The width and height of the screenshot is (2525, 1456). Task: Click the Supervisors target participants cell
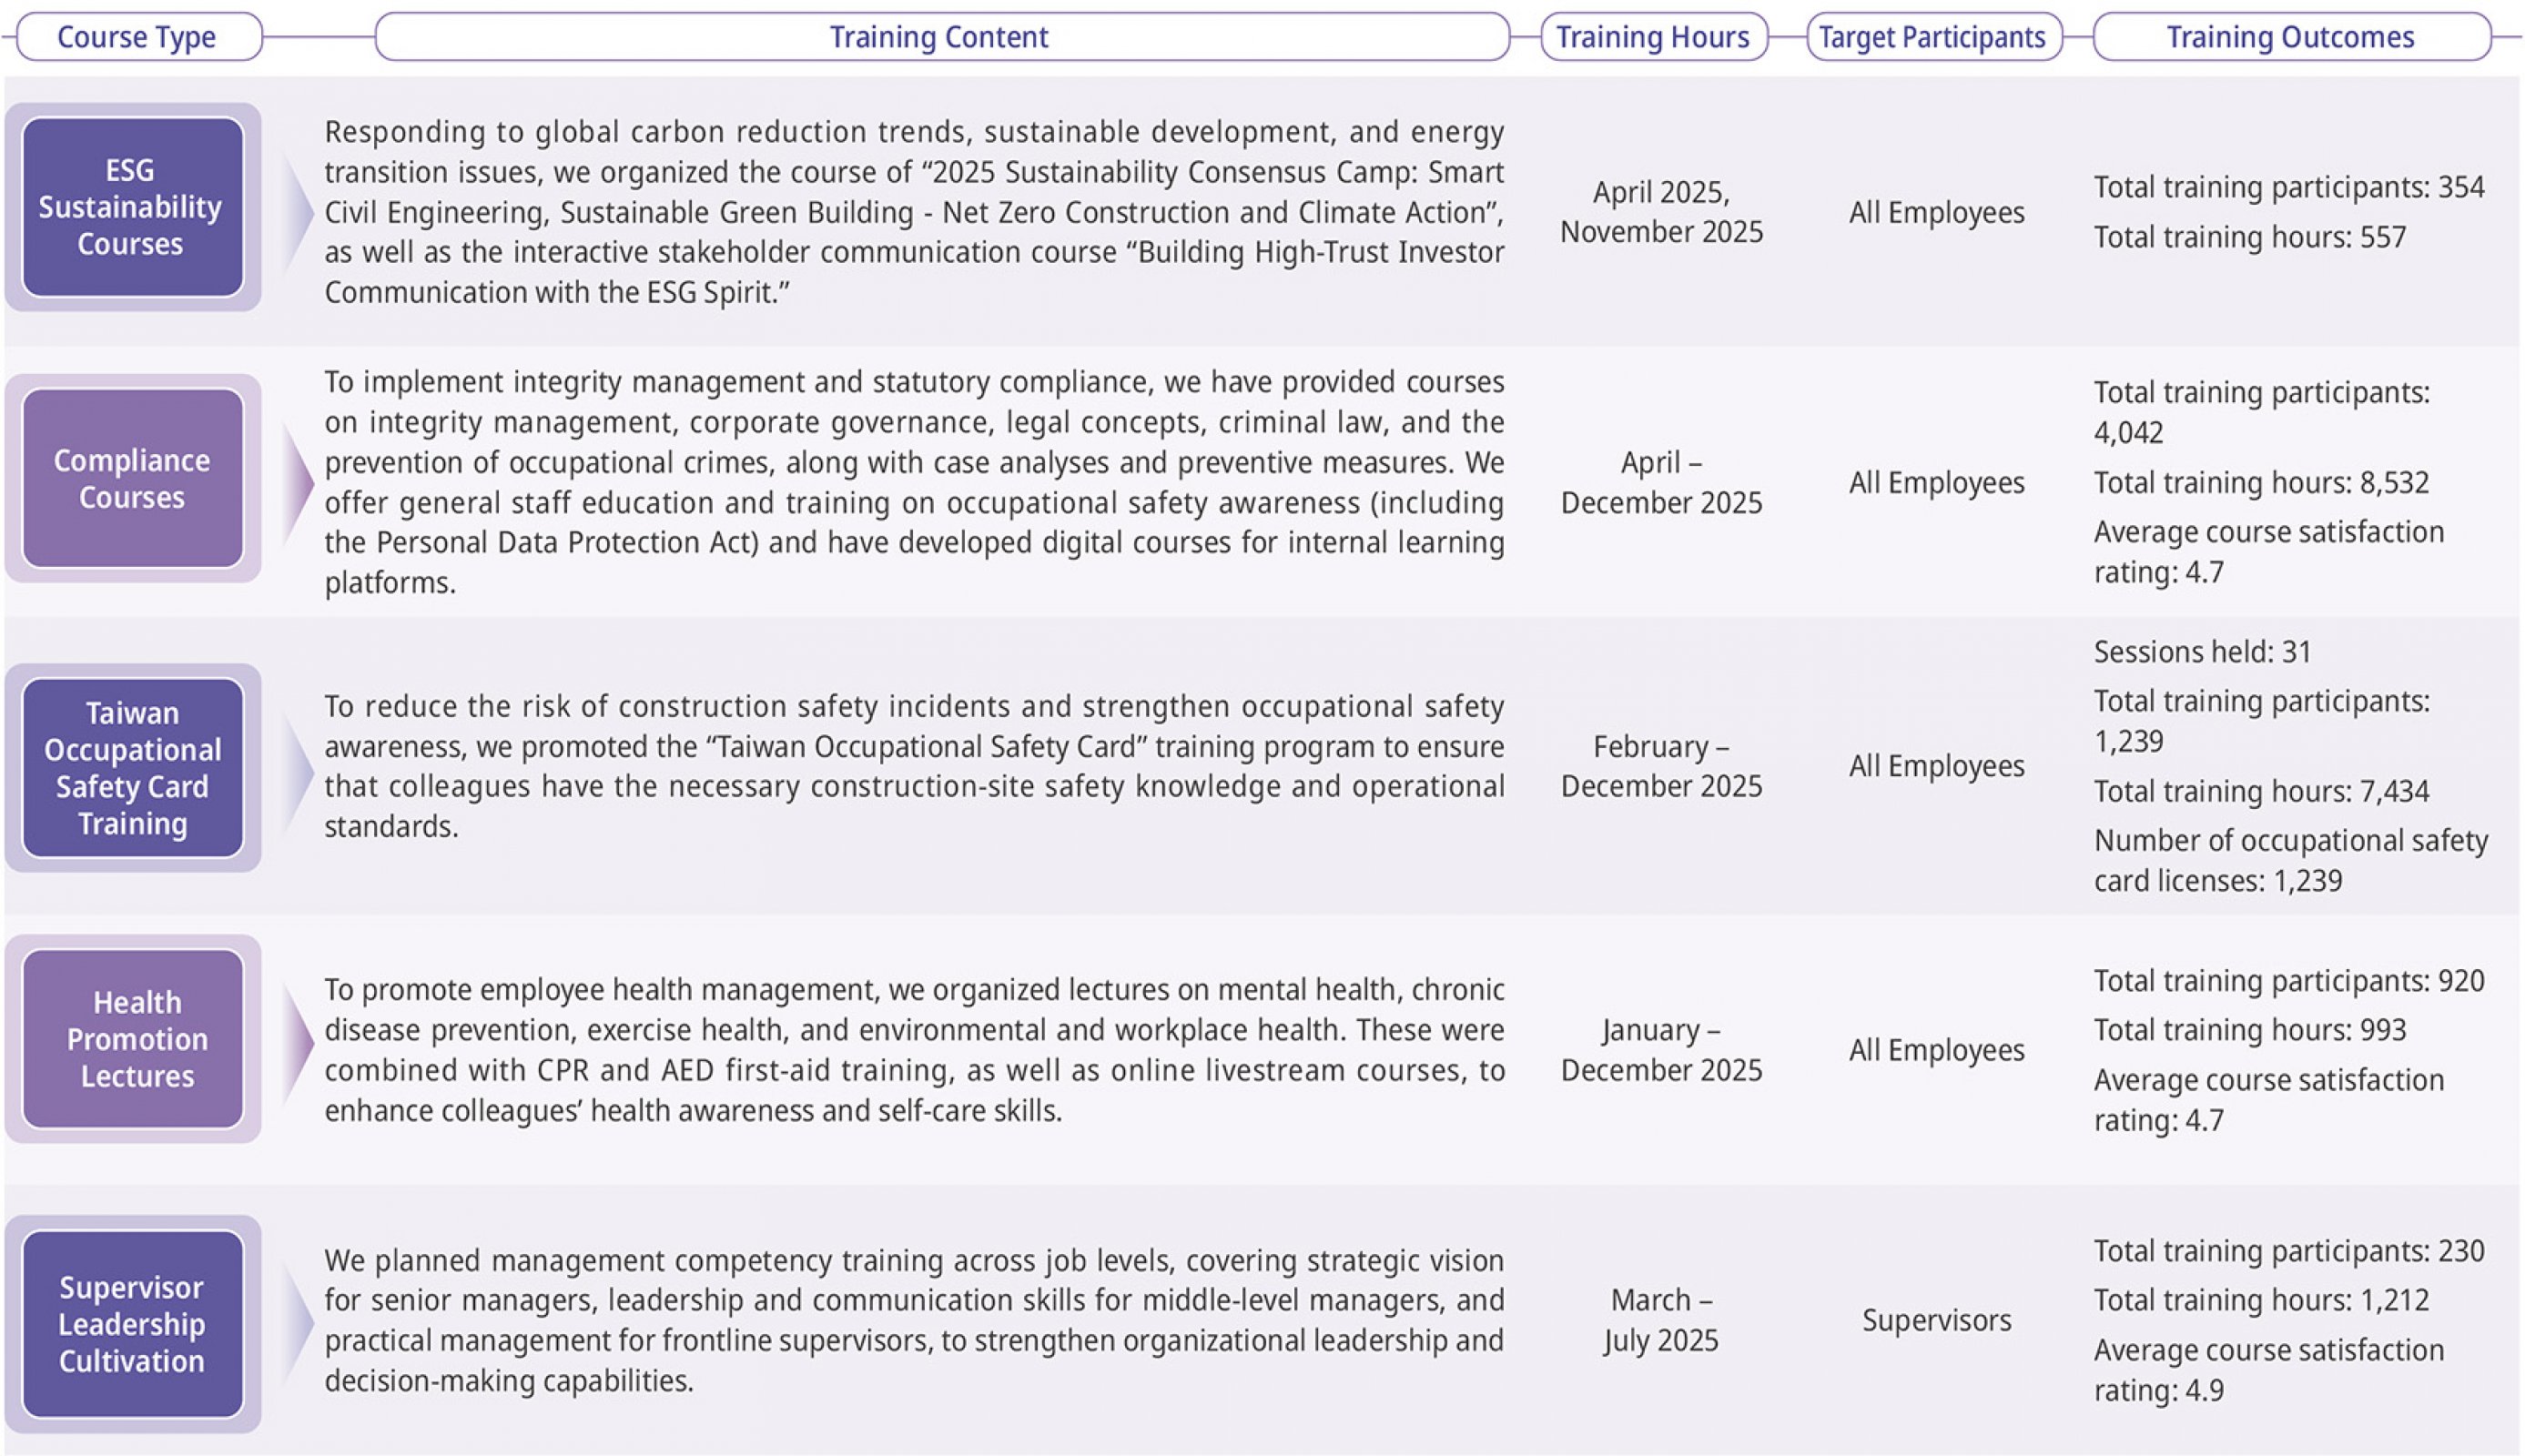click(x=1936, y=1320)
